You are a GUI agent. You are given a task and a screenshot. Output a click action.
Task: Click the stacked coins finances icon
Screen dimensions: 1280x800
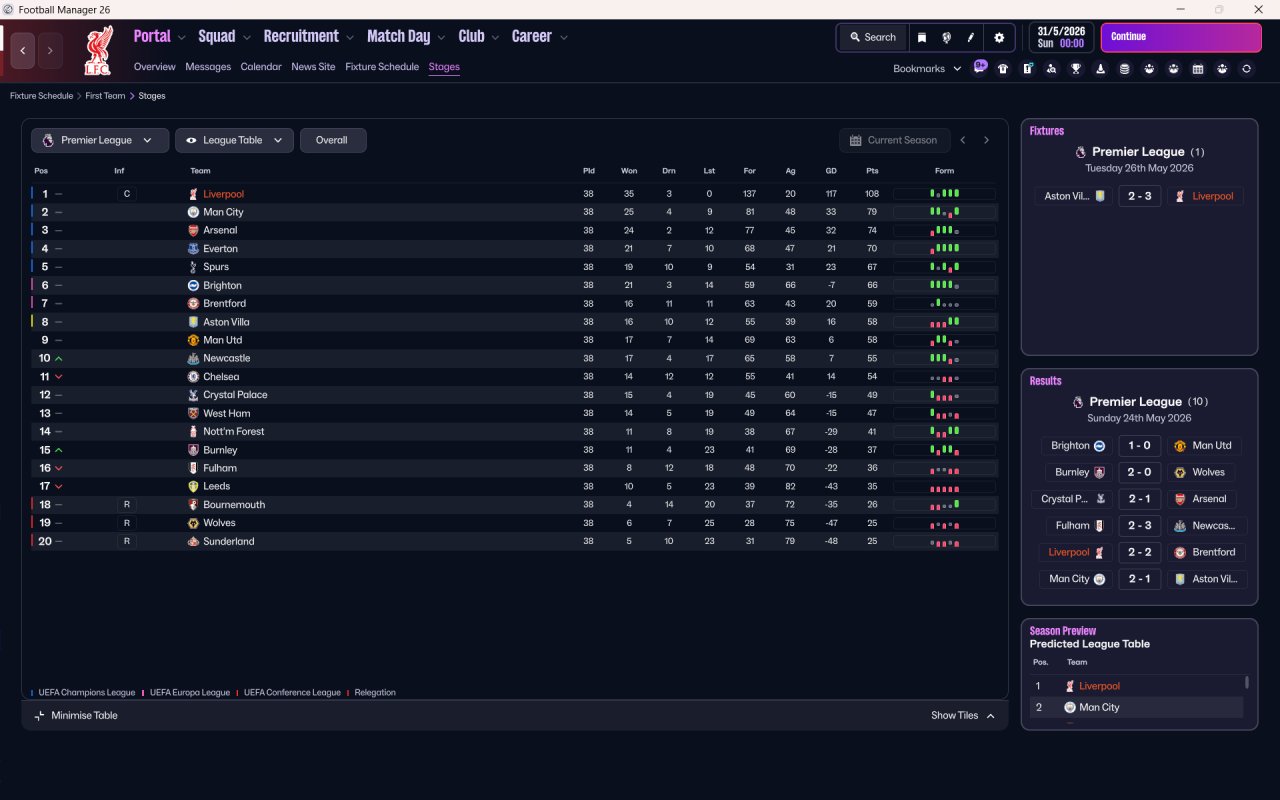coord(1124,69)
